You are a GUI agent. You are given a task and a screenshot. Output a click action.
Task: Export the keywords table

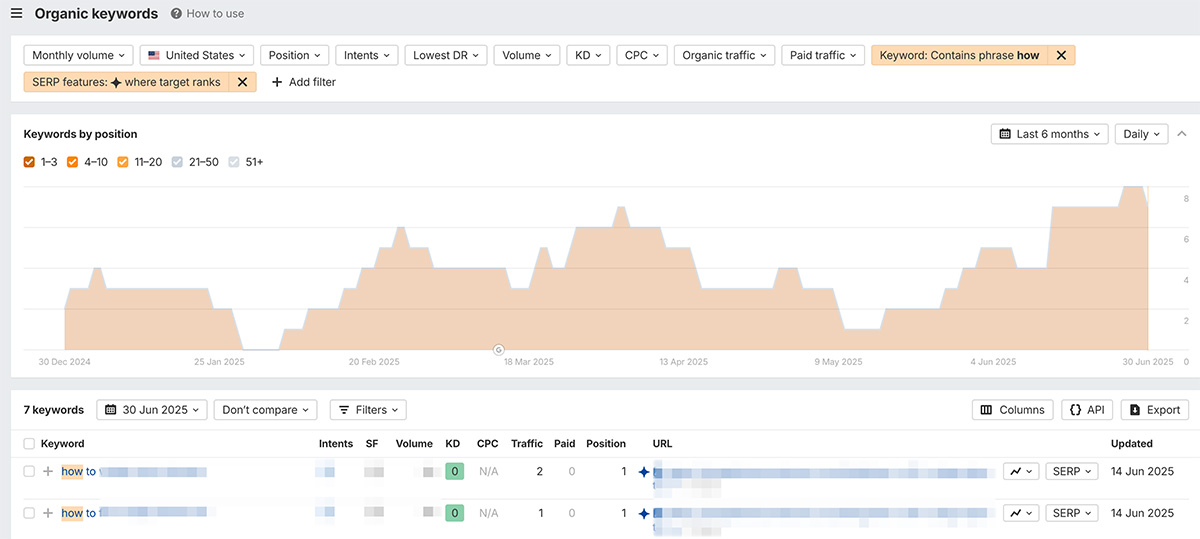[1155, 410]
